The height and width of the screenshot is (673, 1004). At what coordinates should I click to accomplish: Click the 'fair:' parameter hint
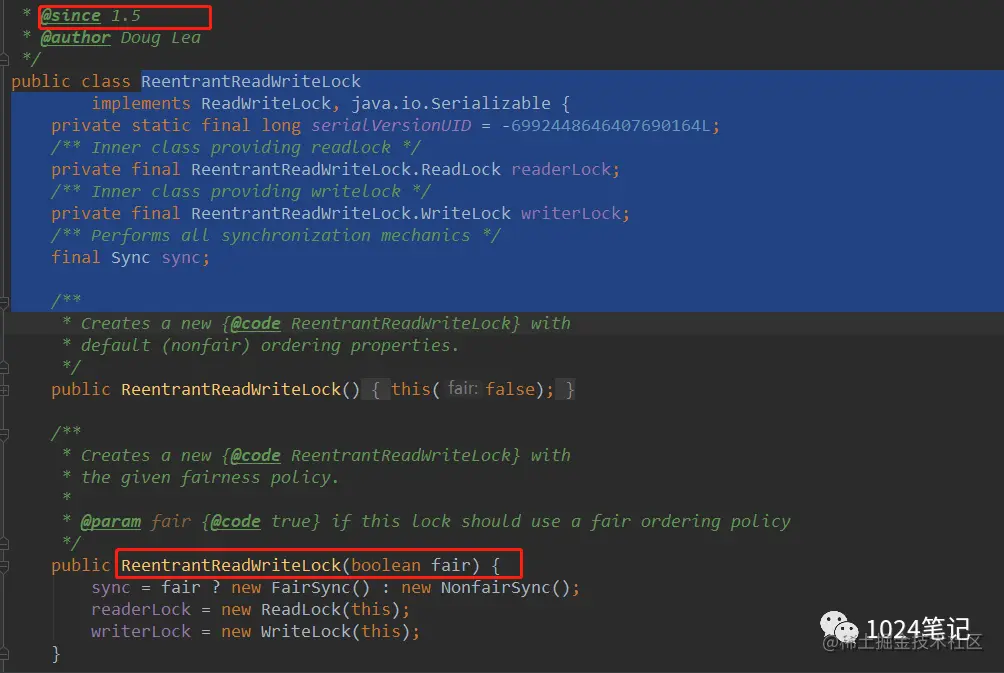462,388
